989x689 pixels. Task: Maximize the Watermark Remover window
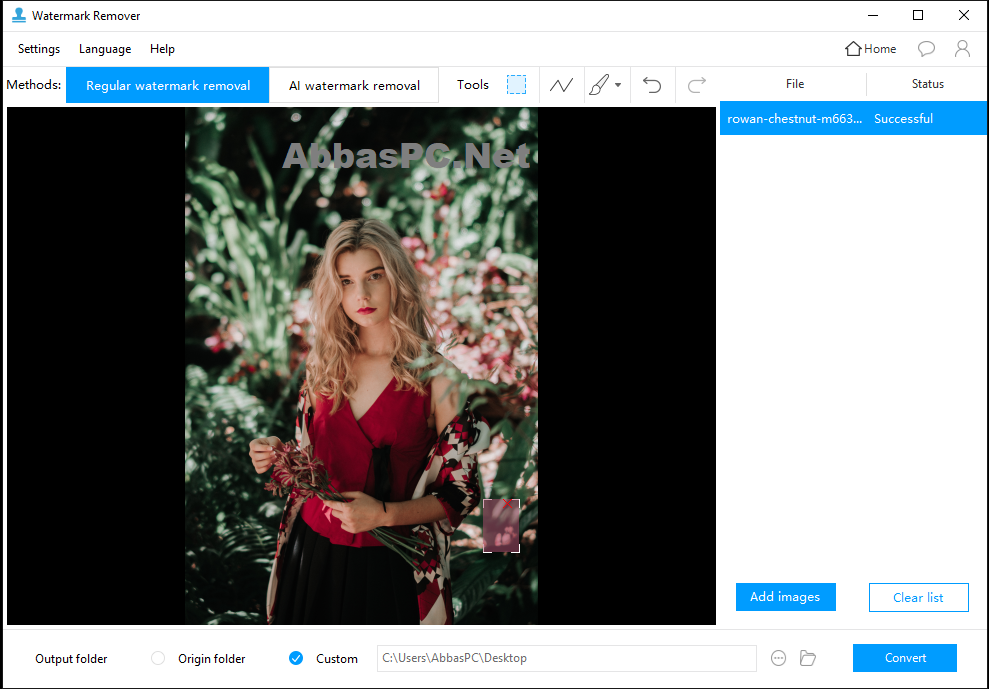tap(918, 15)
